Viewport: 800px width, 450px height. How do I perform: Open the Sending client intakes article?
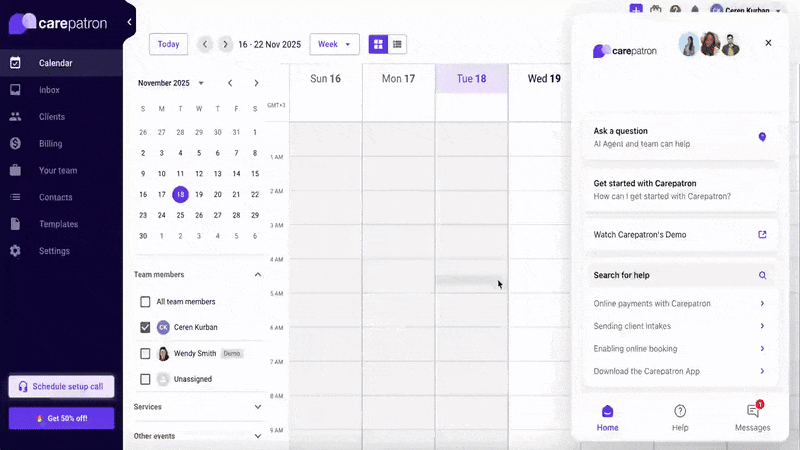coord(680,326)
